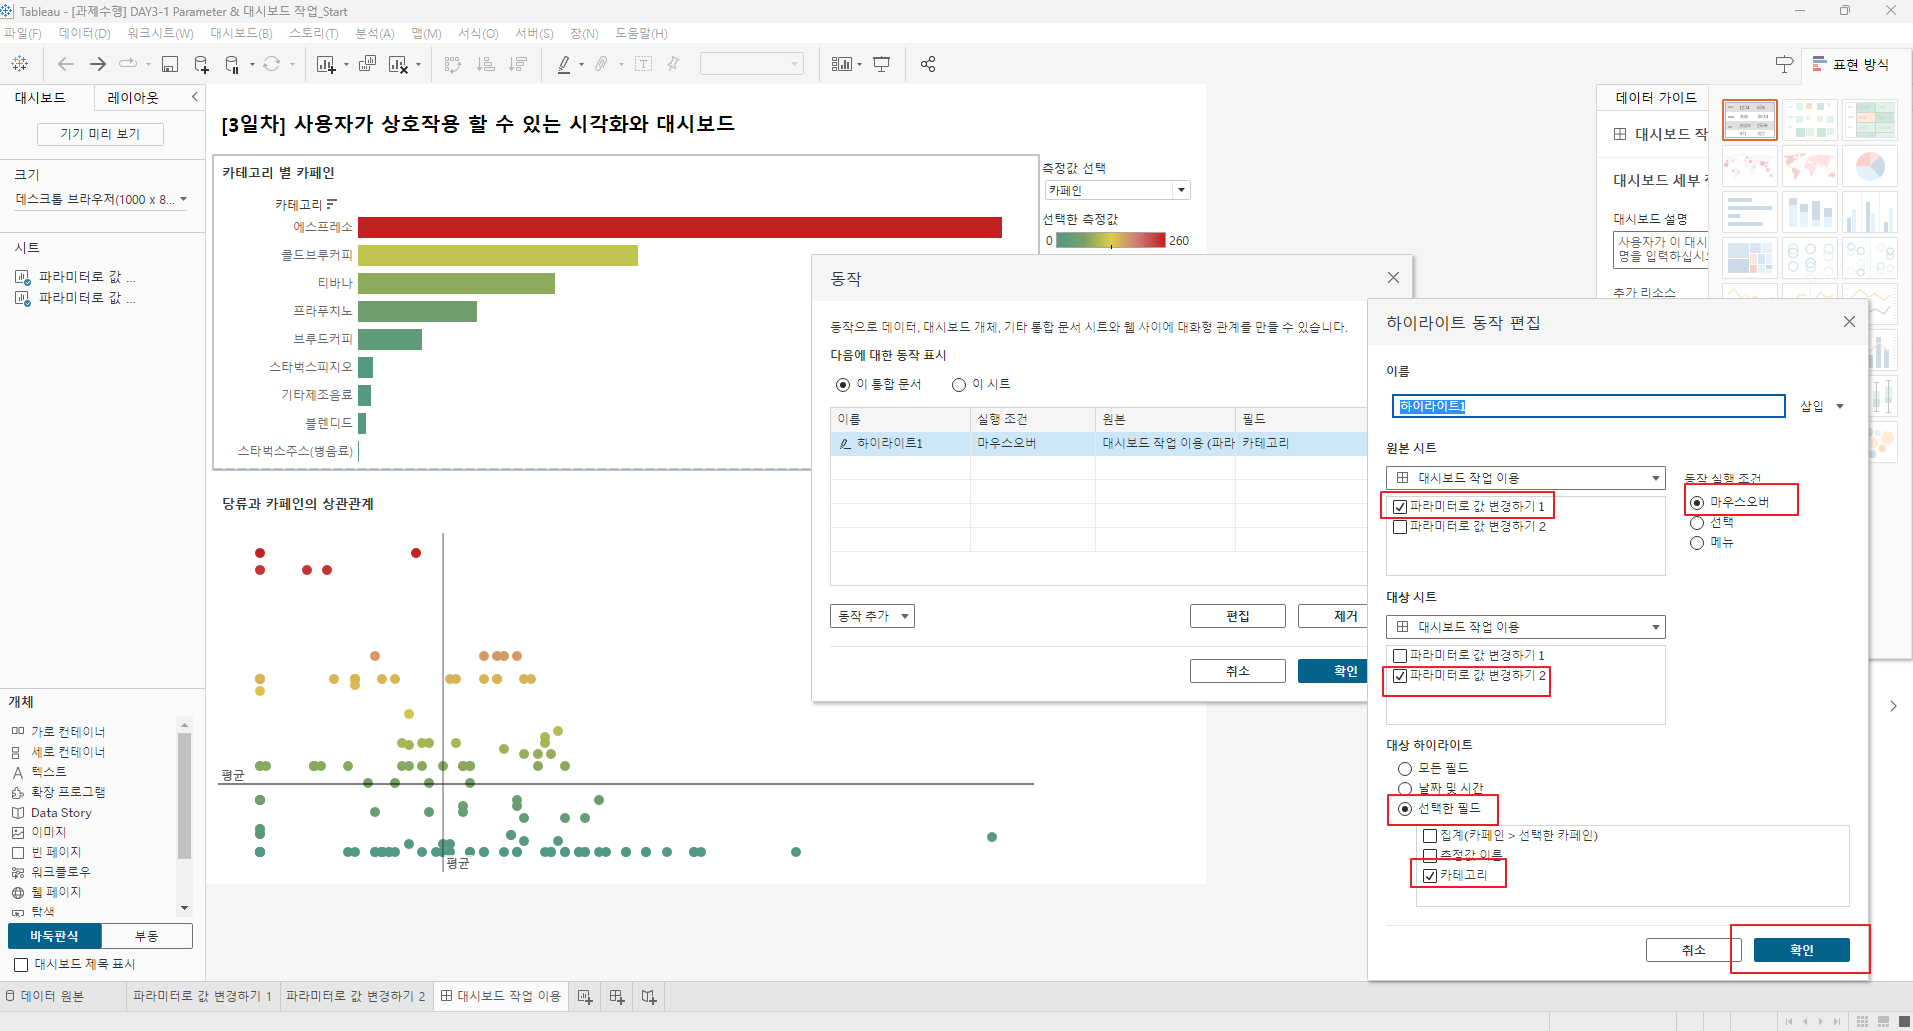
Task: Start presentation mode from toolbar icon
Action: pyautogui.click(x=881, y=64)
